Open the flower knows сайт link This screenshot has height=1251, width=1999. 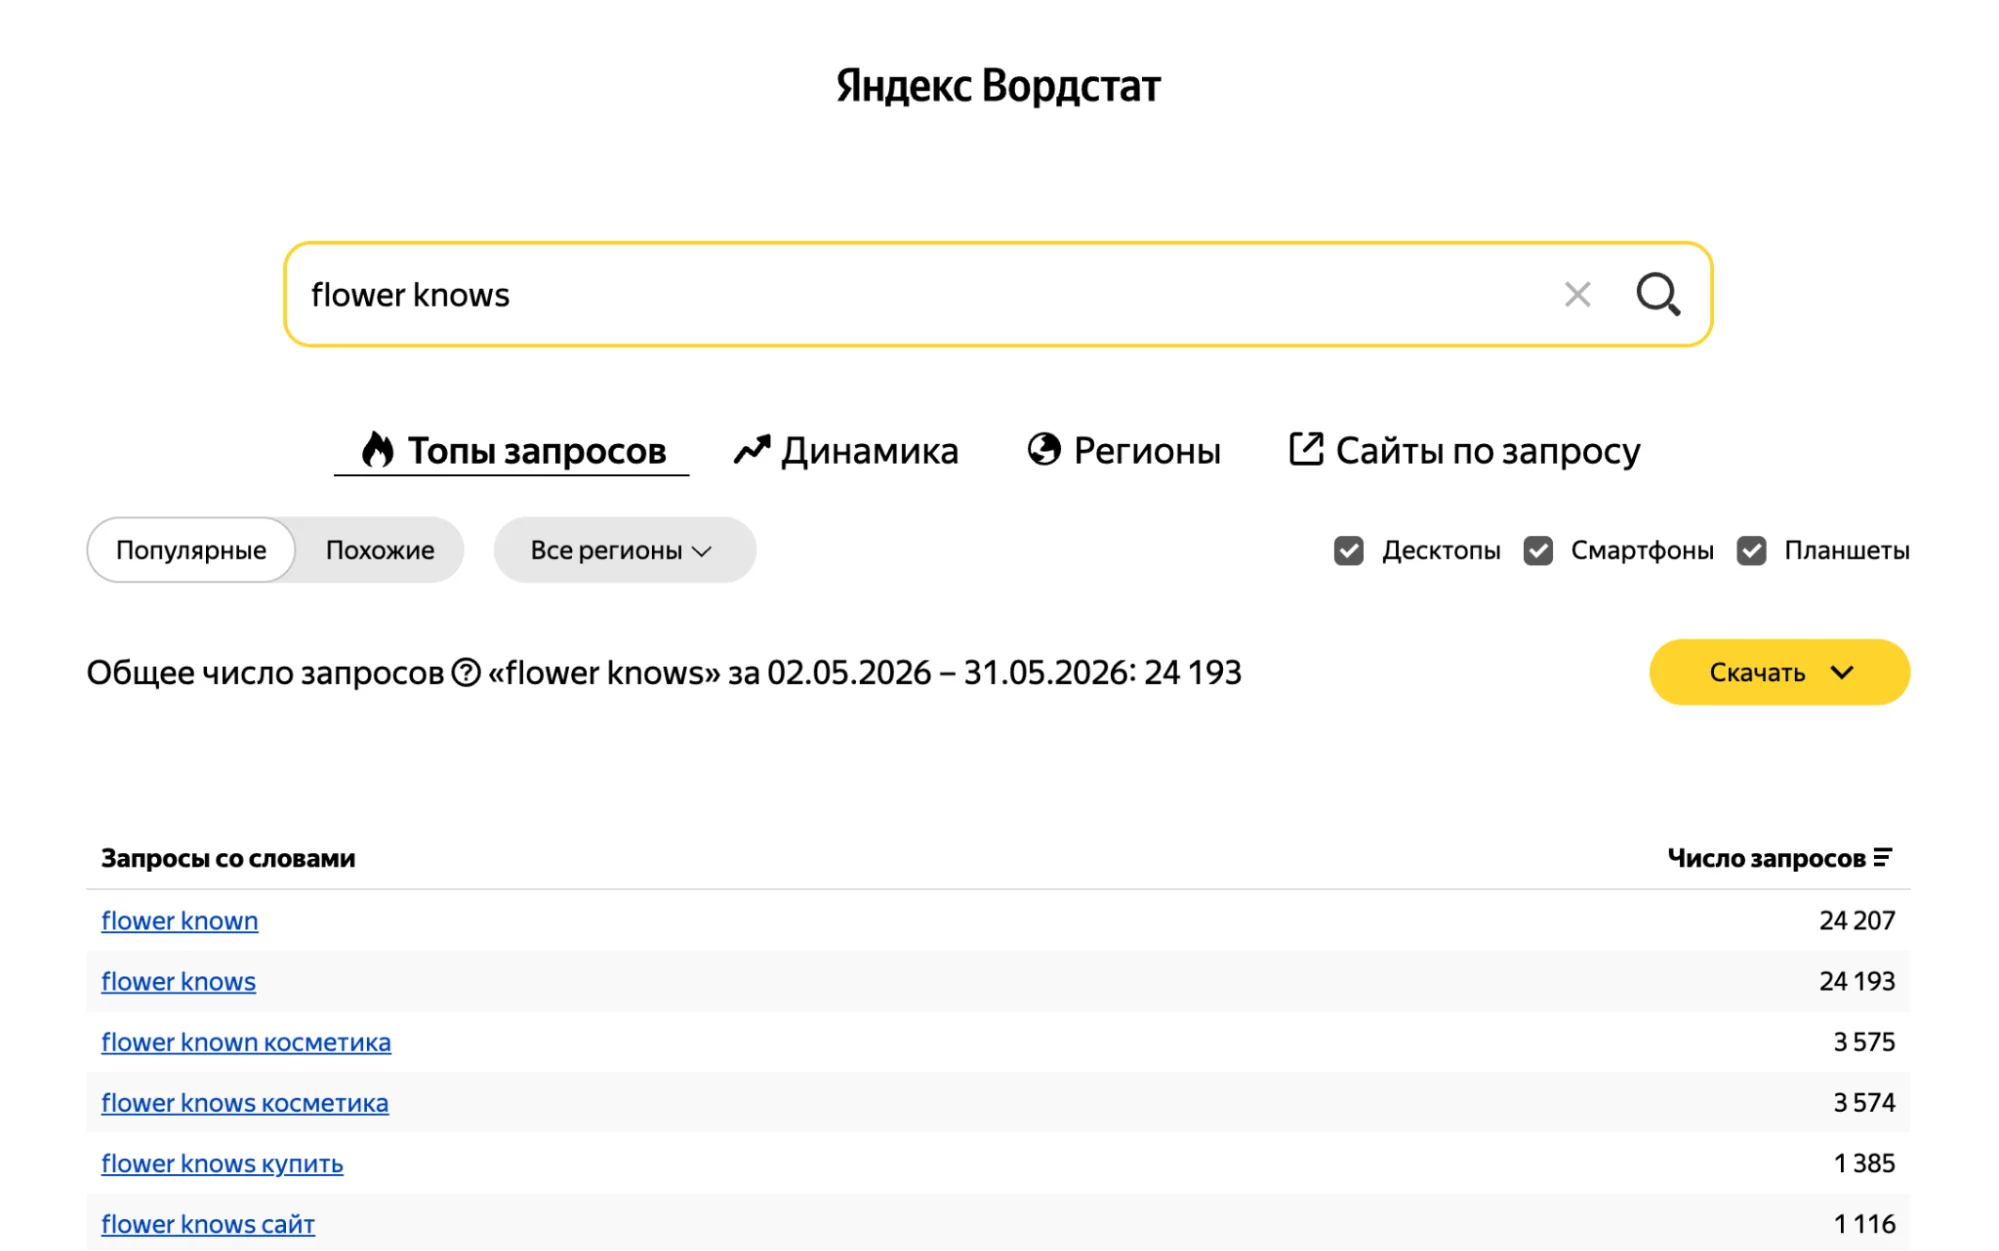(x=208, y=1225)
